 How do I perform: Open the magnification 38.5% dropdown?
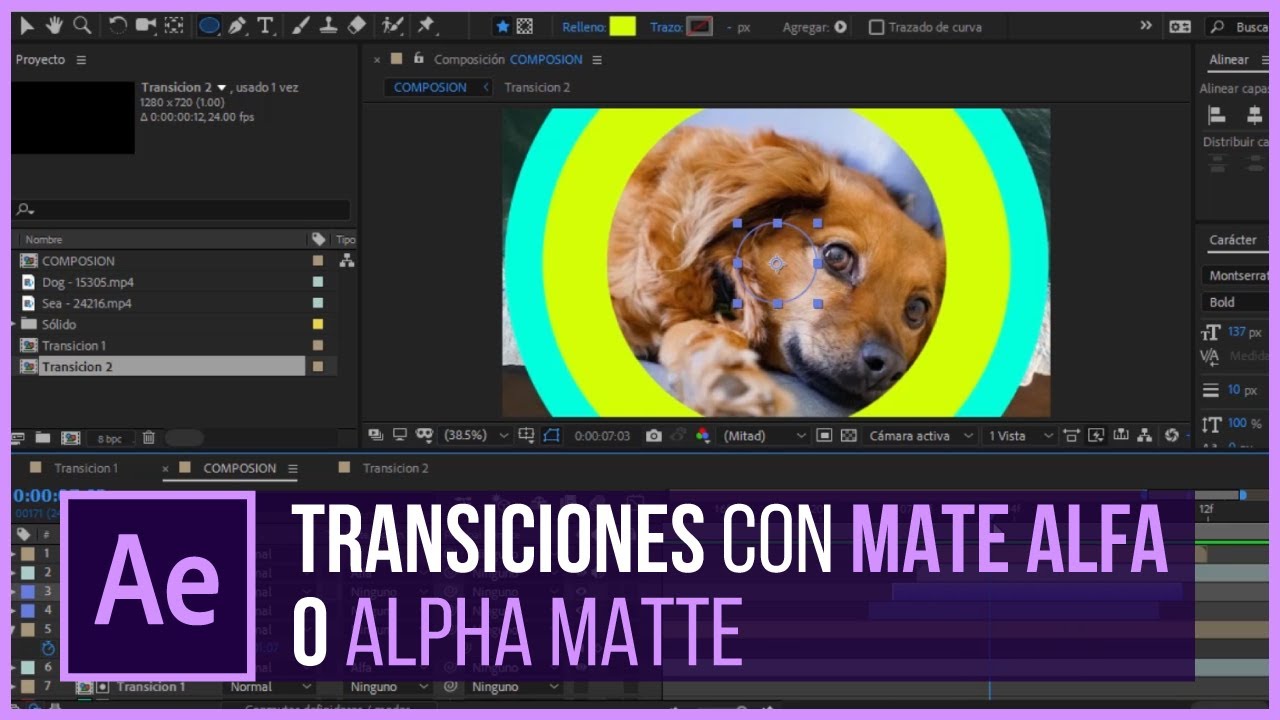[x=475, y=436]
